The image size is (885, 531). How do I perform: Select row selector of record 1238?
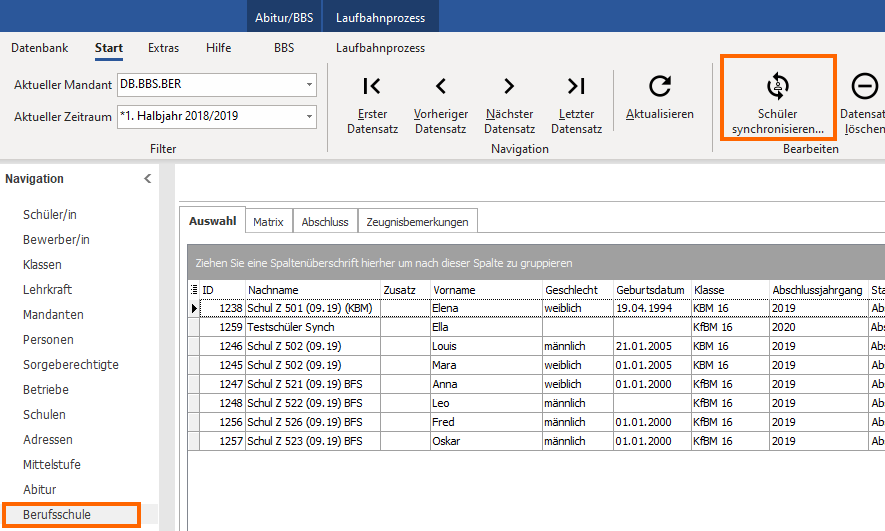tap(194, 308)
